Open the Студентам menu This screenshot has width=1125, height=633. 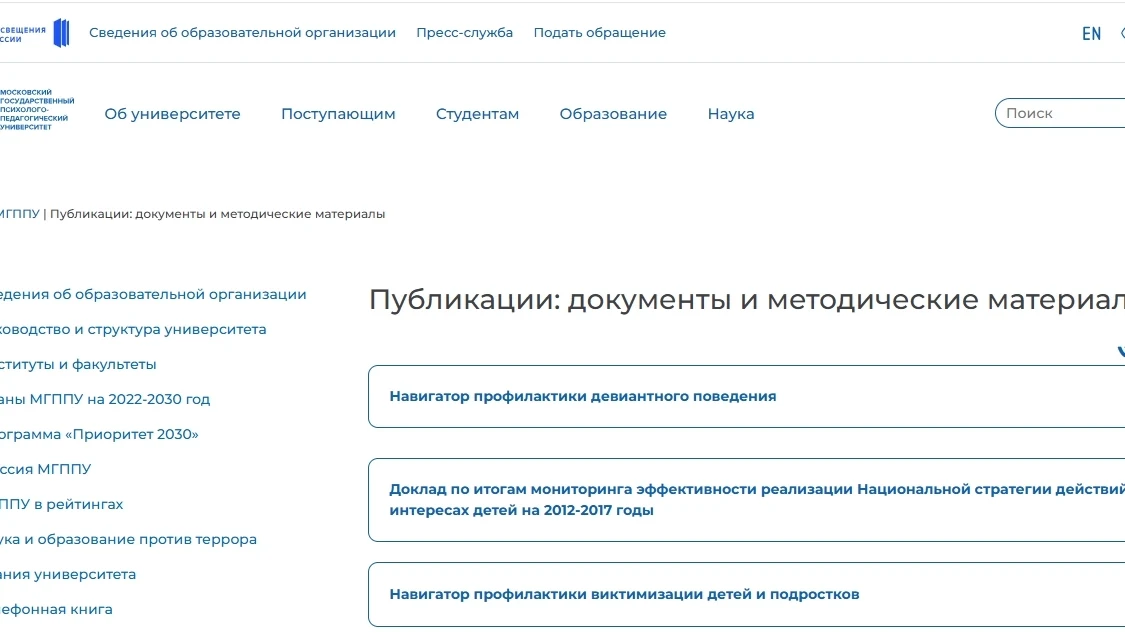coord(477,113)
